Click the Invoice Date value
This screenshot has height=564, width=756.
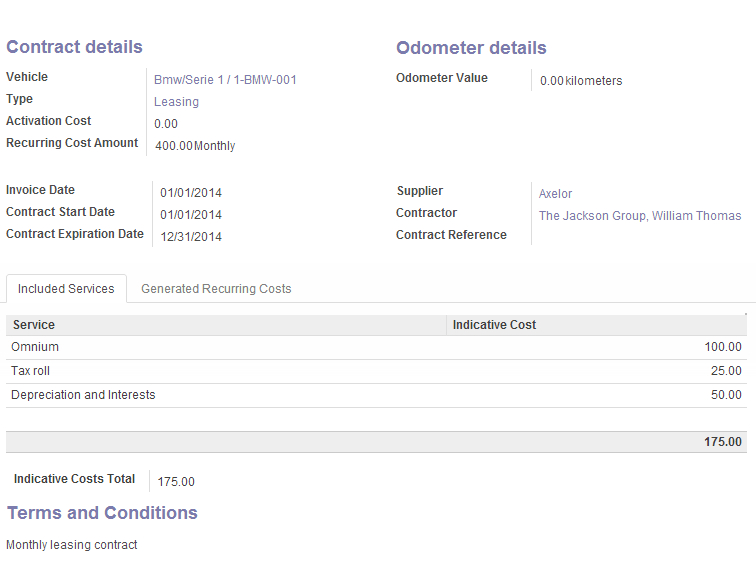(191, 193)
